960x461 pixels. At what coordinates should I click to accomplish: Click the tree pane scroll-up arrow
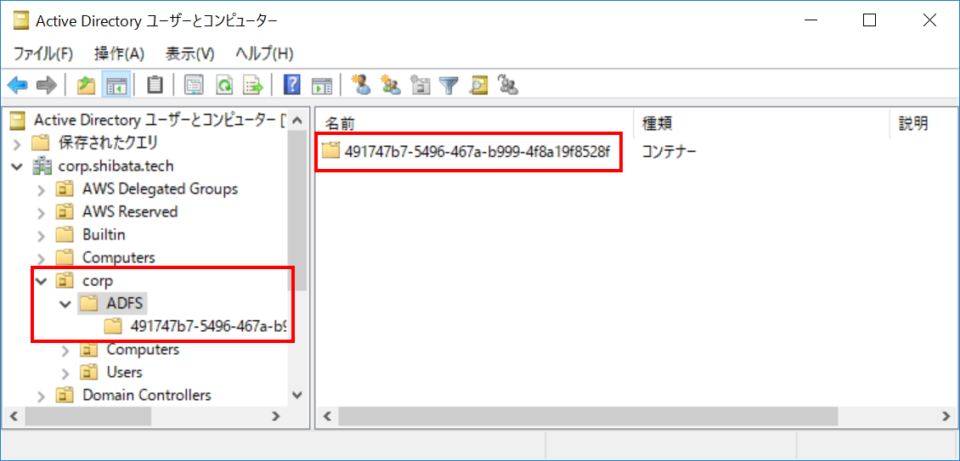click(298, 120)
